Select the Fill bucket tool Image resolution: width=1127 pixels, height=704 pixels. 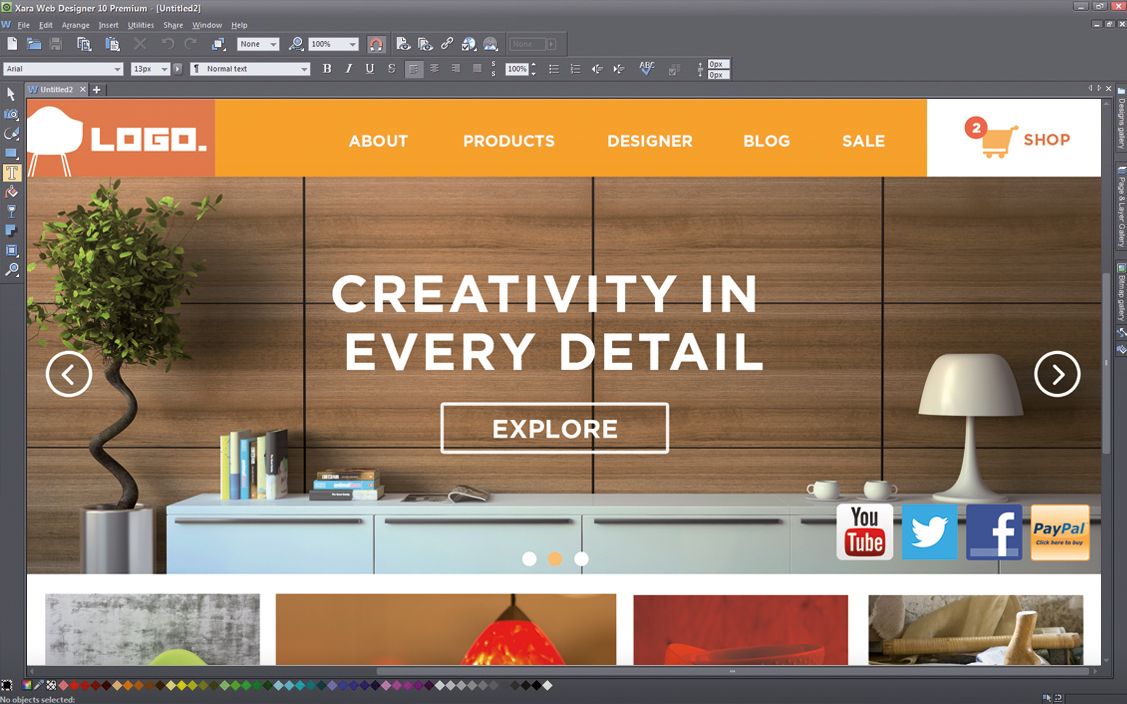11,192
